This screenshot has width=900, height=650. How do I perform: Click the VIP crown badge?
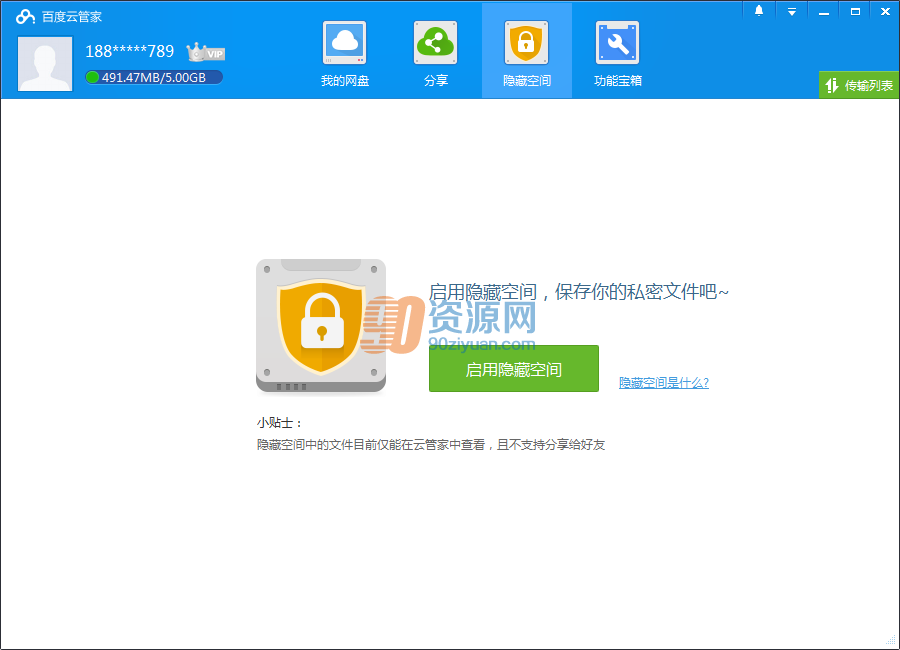coord(205,52)
